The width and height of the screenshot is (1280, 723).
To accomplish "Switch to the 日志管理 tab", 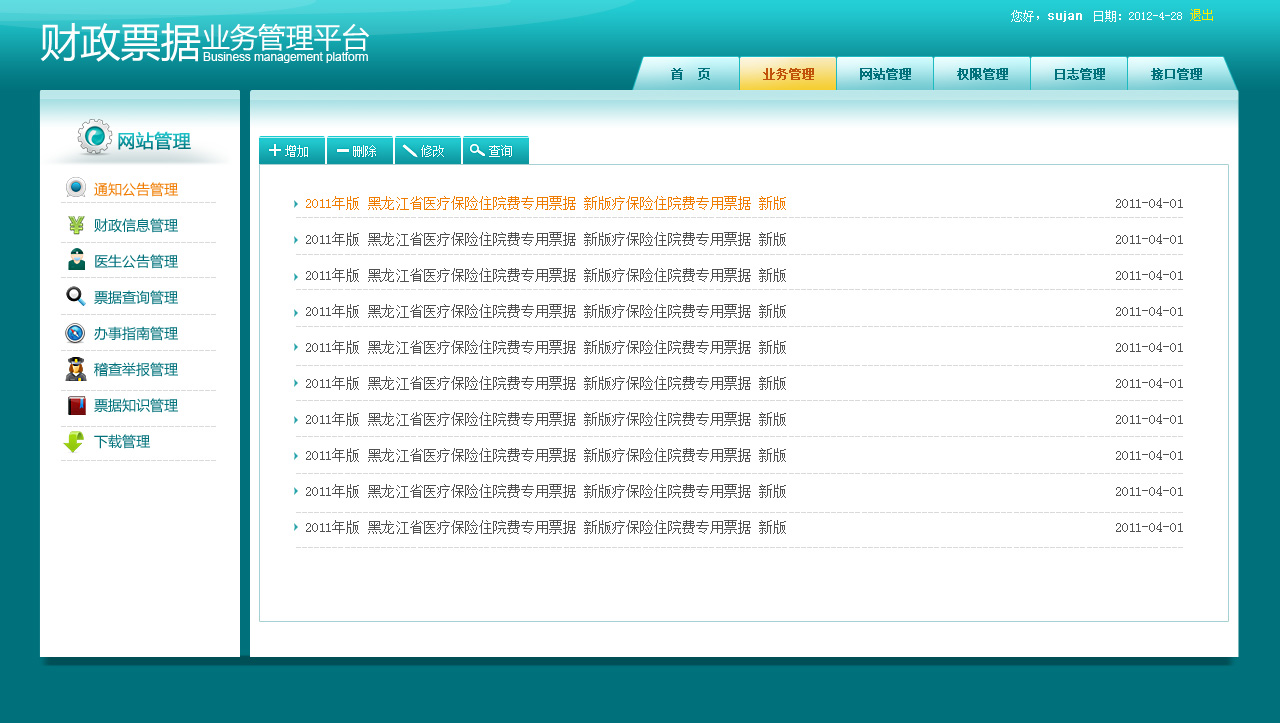I will pos(1079,74).
